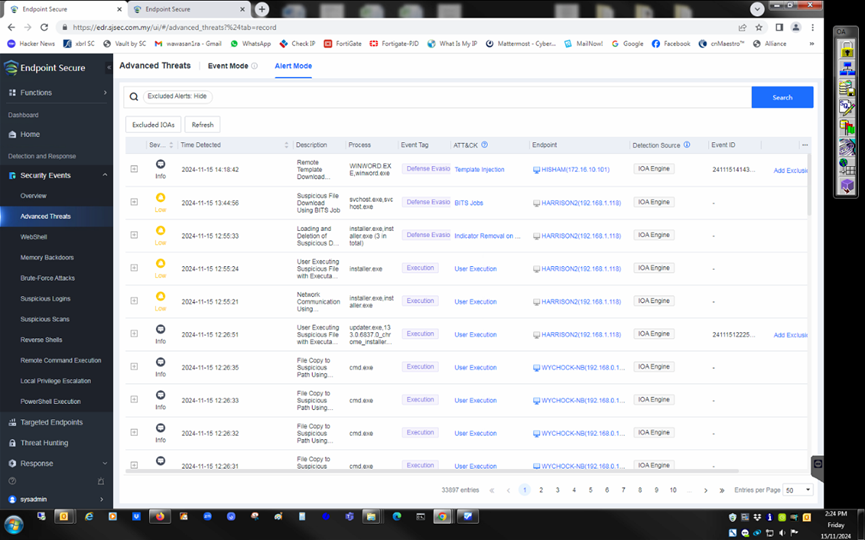Open the Template Injection ATT&CK link
865x540 pixels.
[x=479, y=170]
